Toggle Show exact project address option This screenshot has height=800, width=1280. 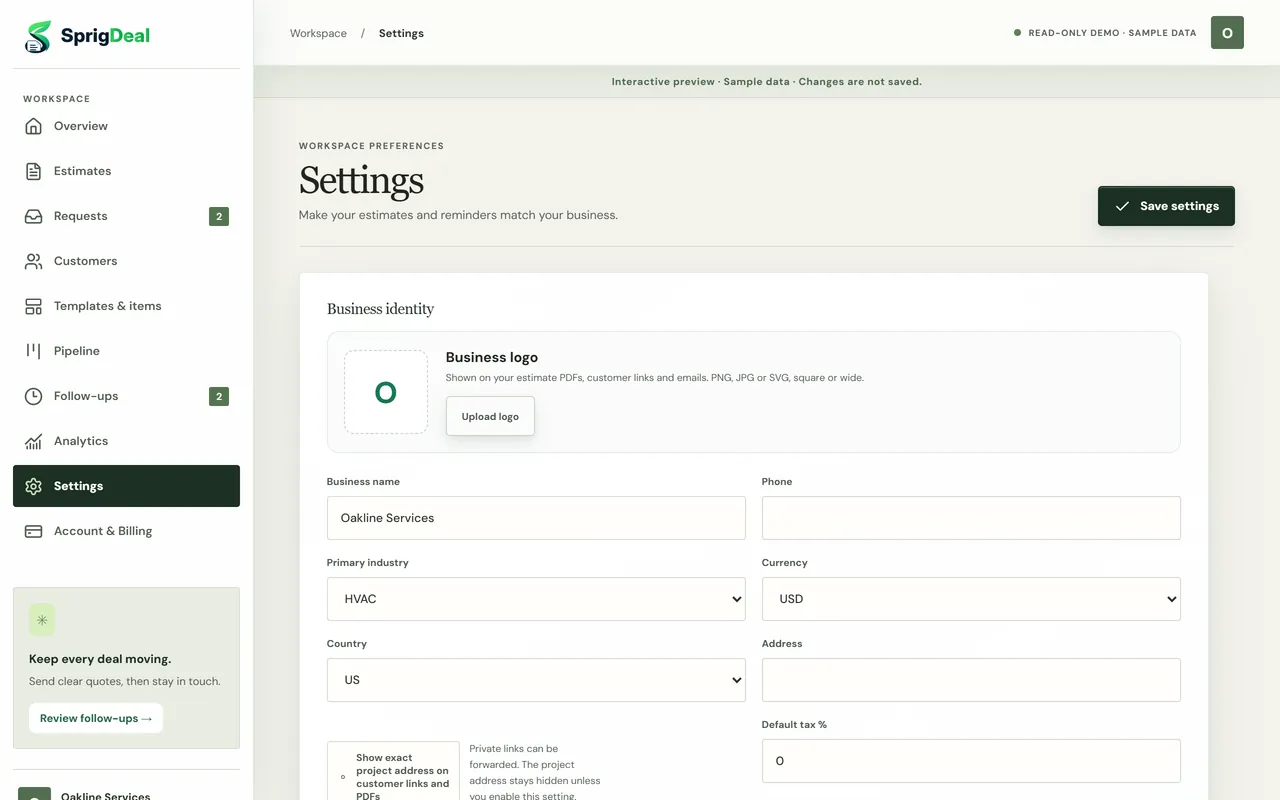point(343,777)
